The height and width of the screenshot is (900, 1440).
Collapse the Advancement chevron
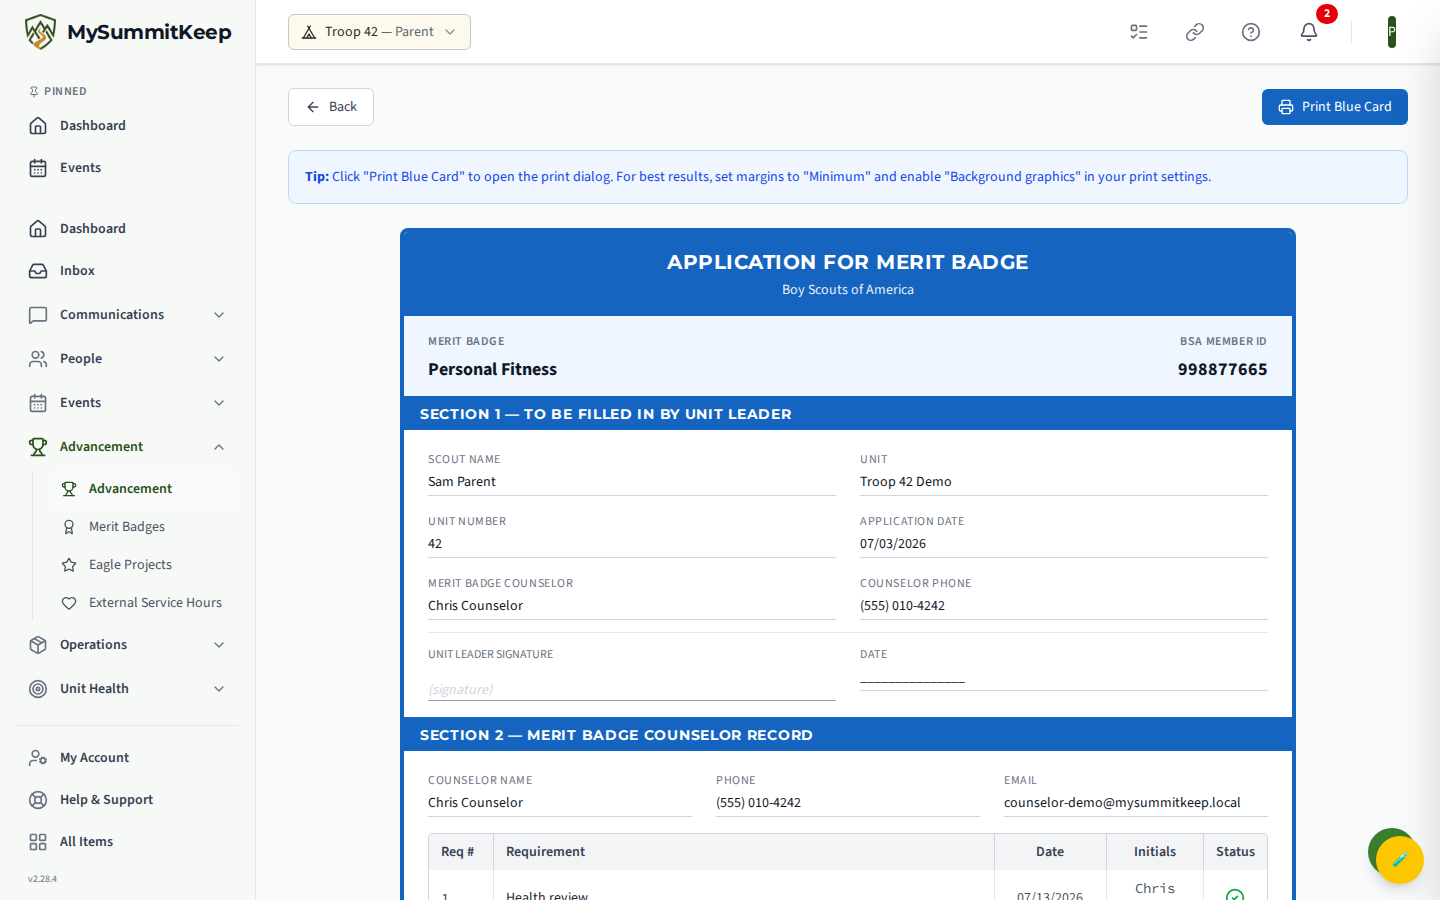(x=219, y=447)
